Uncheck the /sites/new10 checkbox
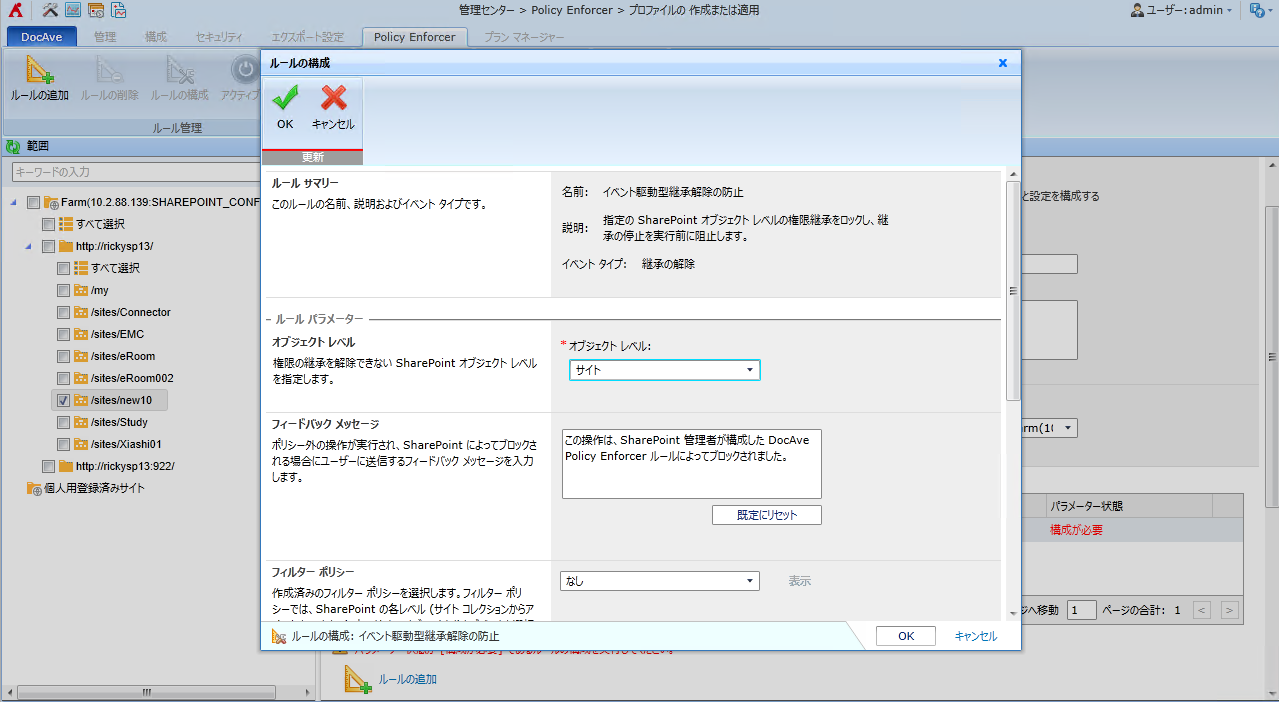 [x=63, y=400]
